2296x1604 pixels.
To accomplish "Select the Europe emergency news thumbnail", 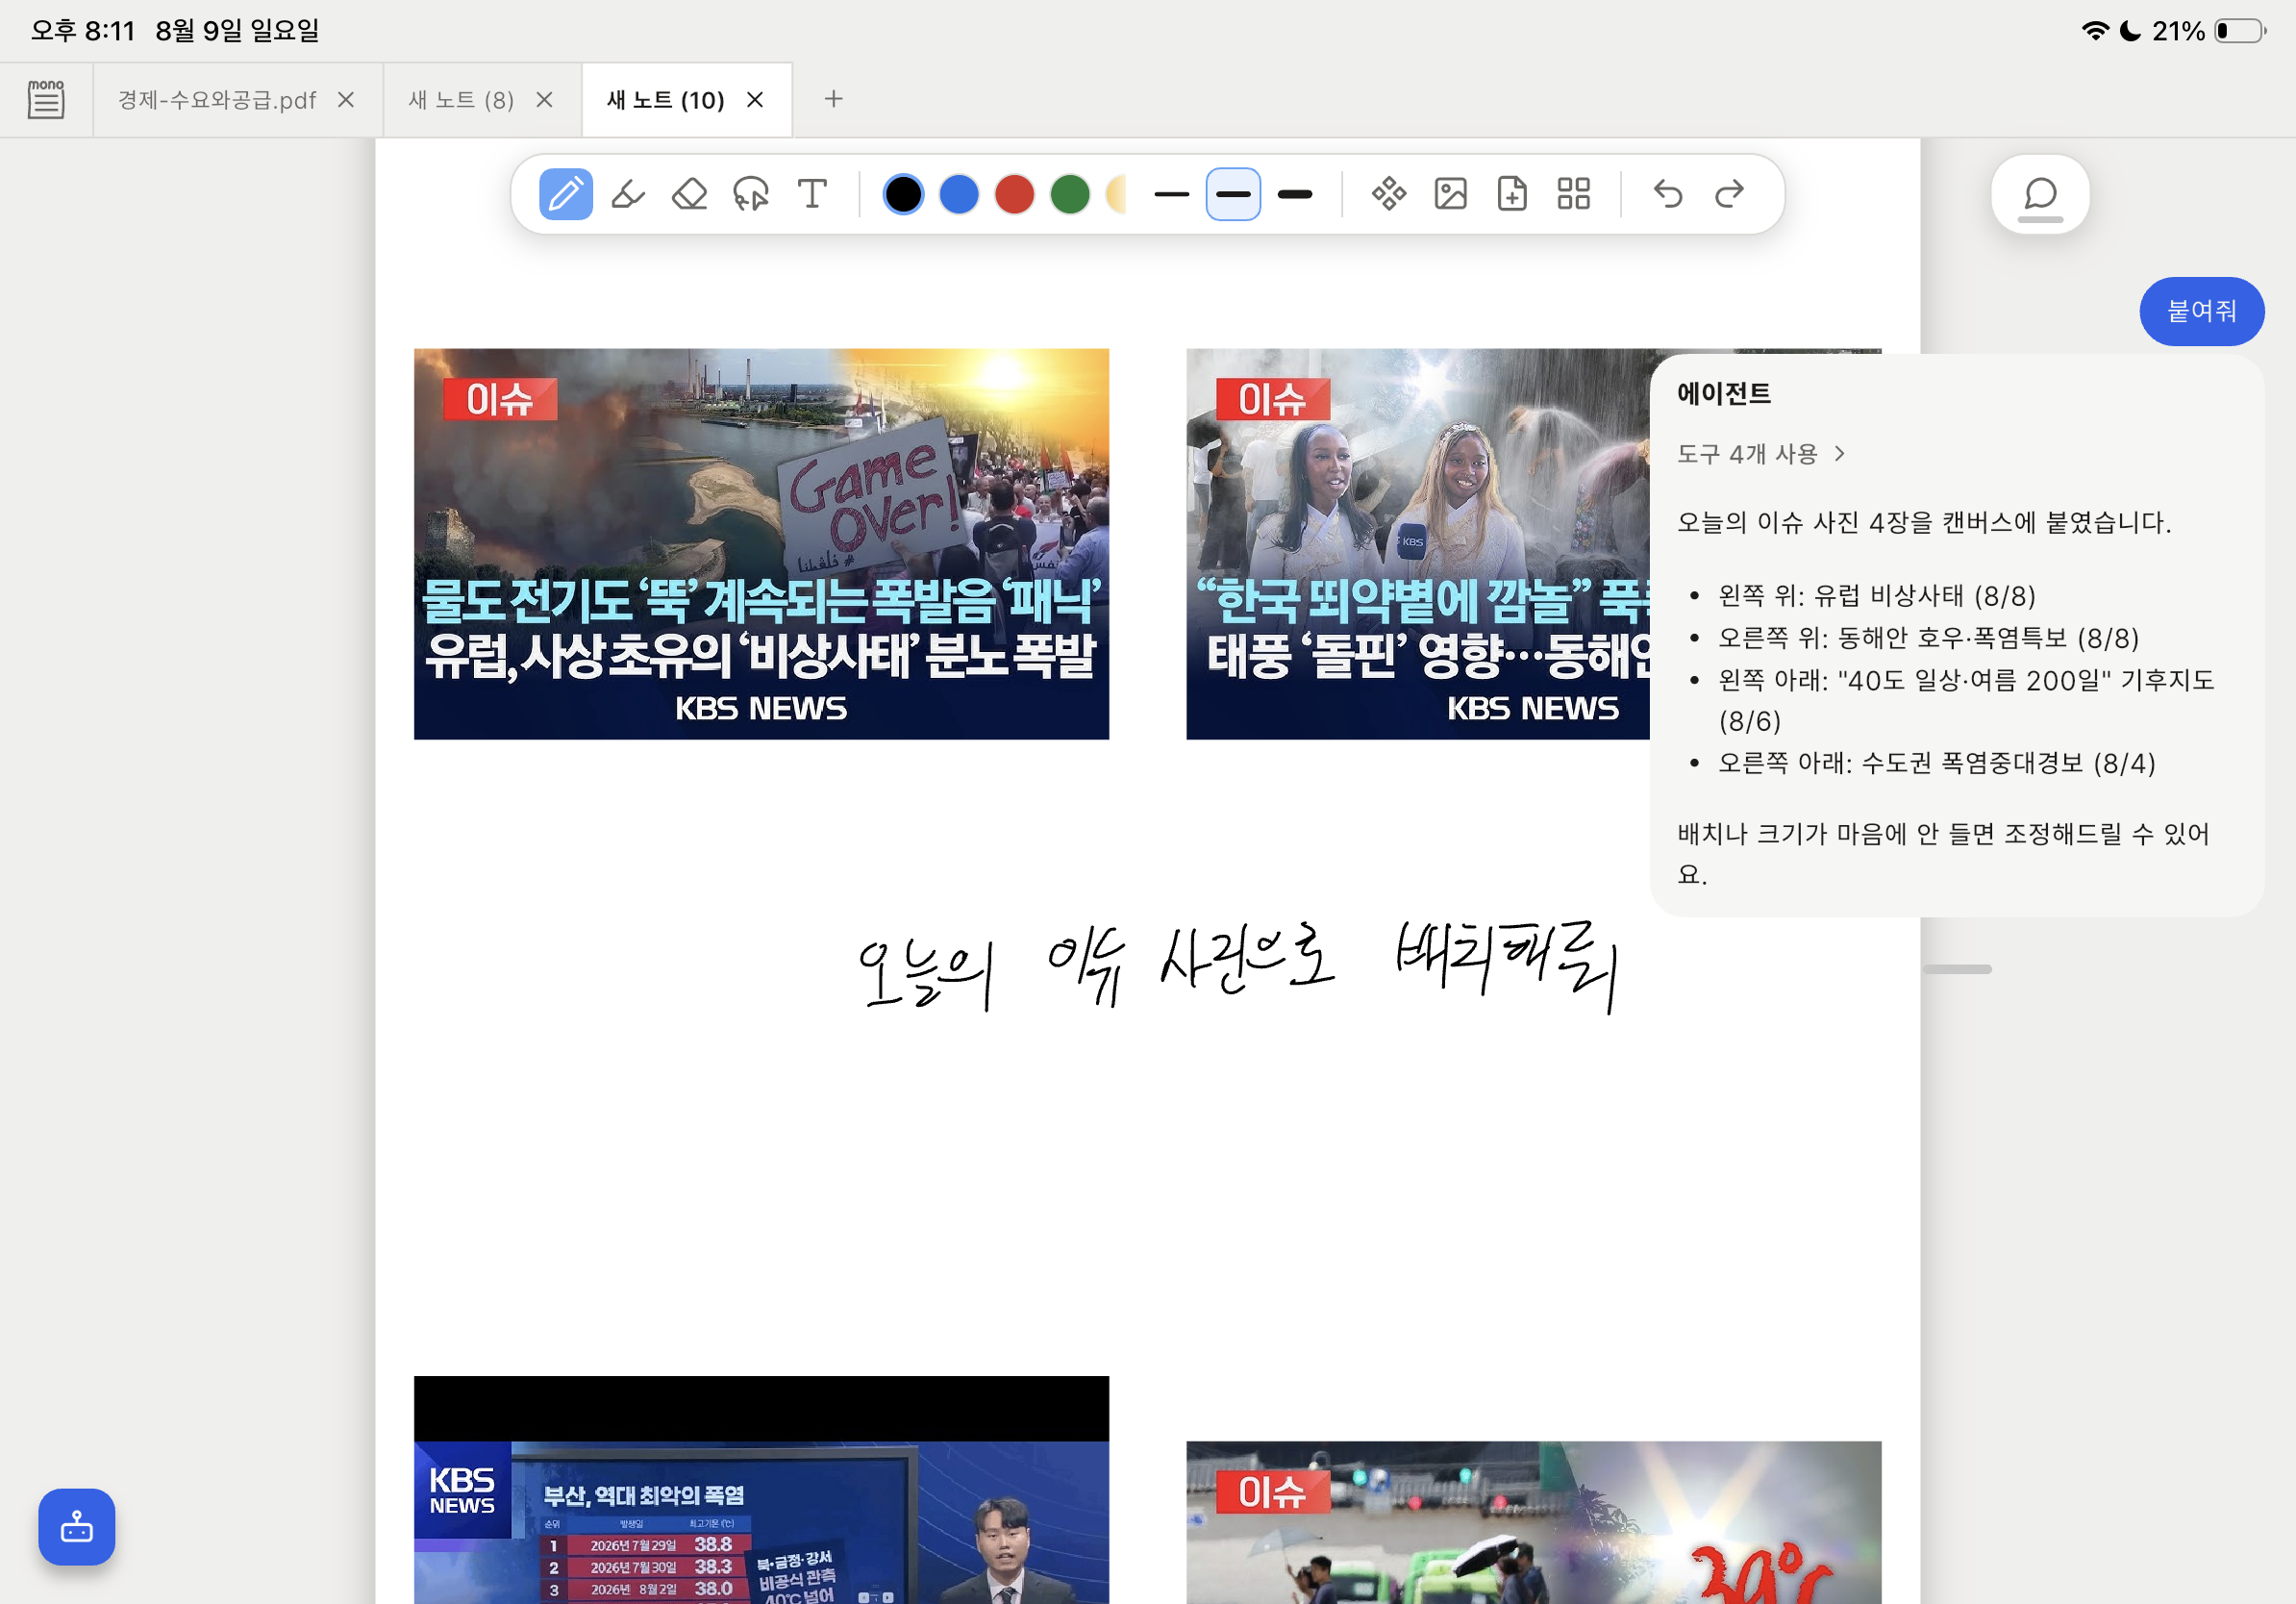I will pos(761,544).
